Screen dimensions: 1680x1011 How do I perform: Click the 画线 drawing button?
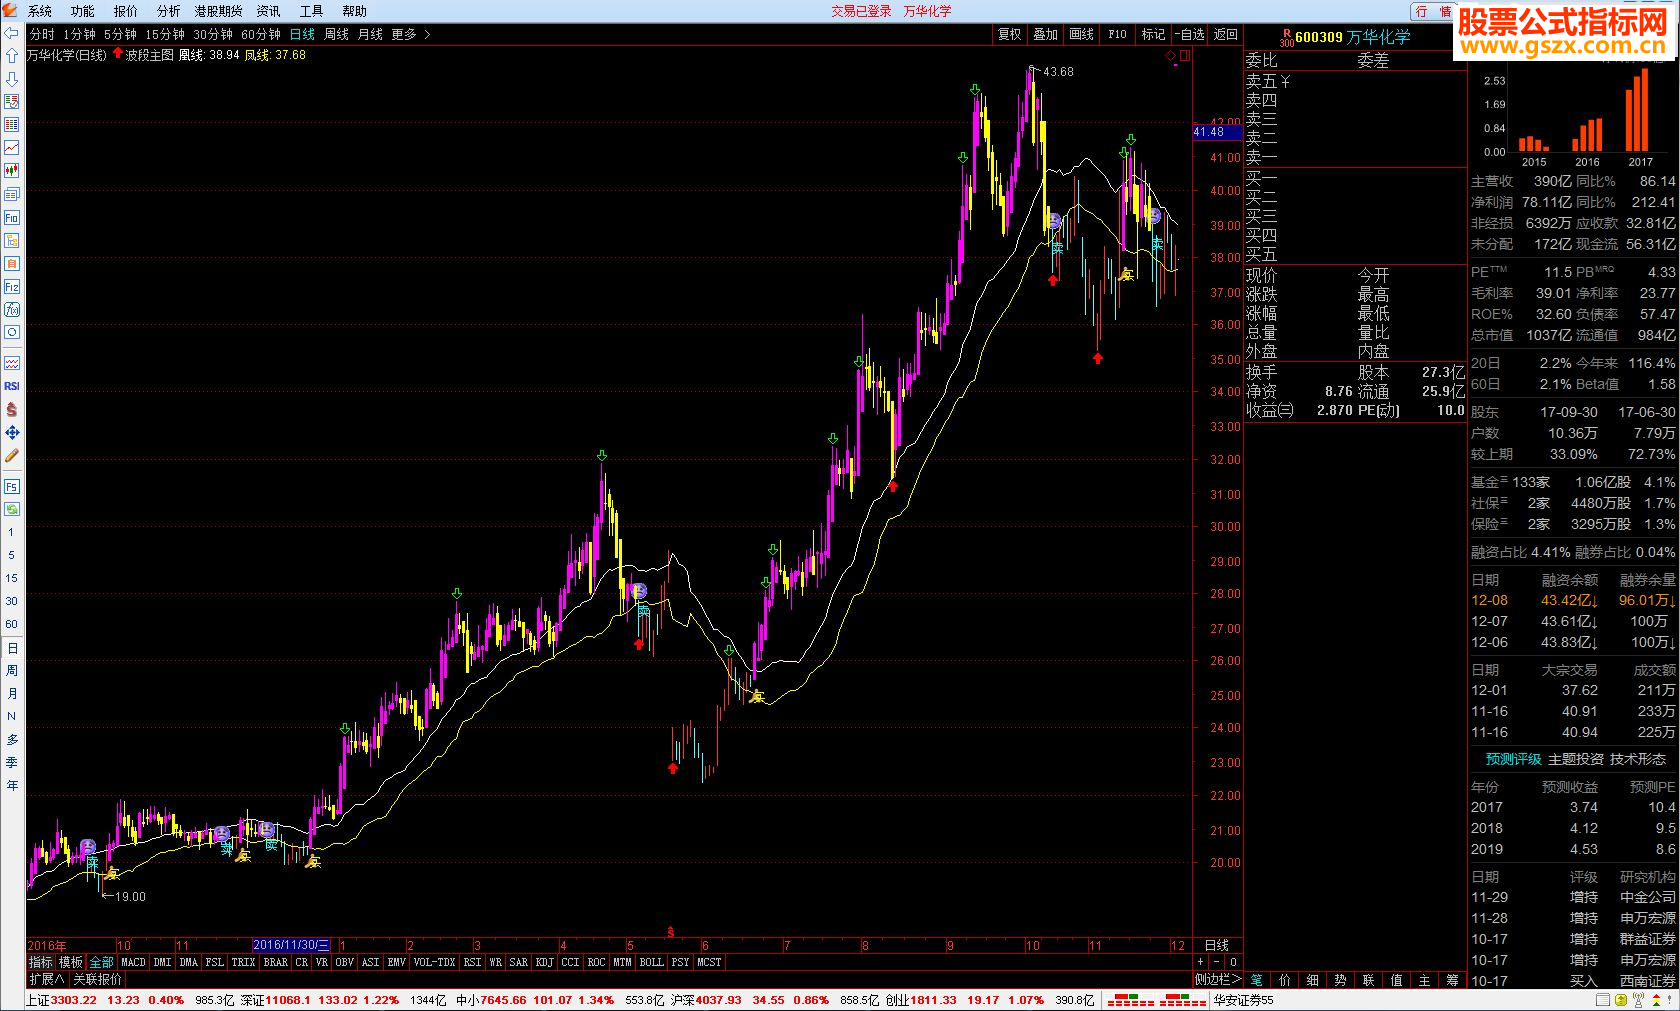tap(1082, 34)
